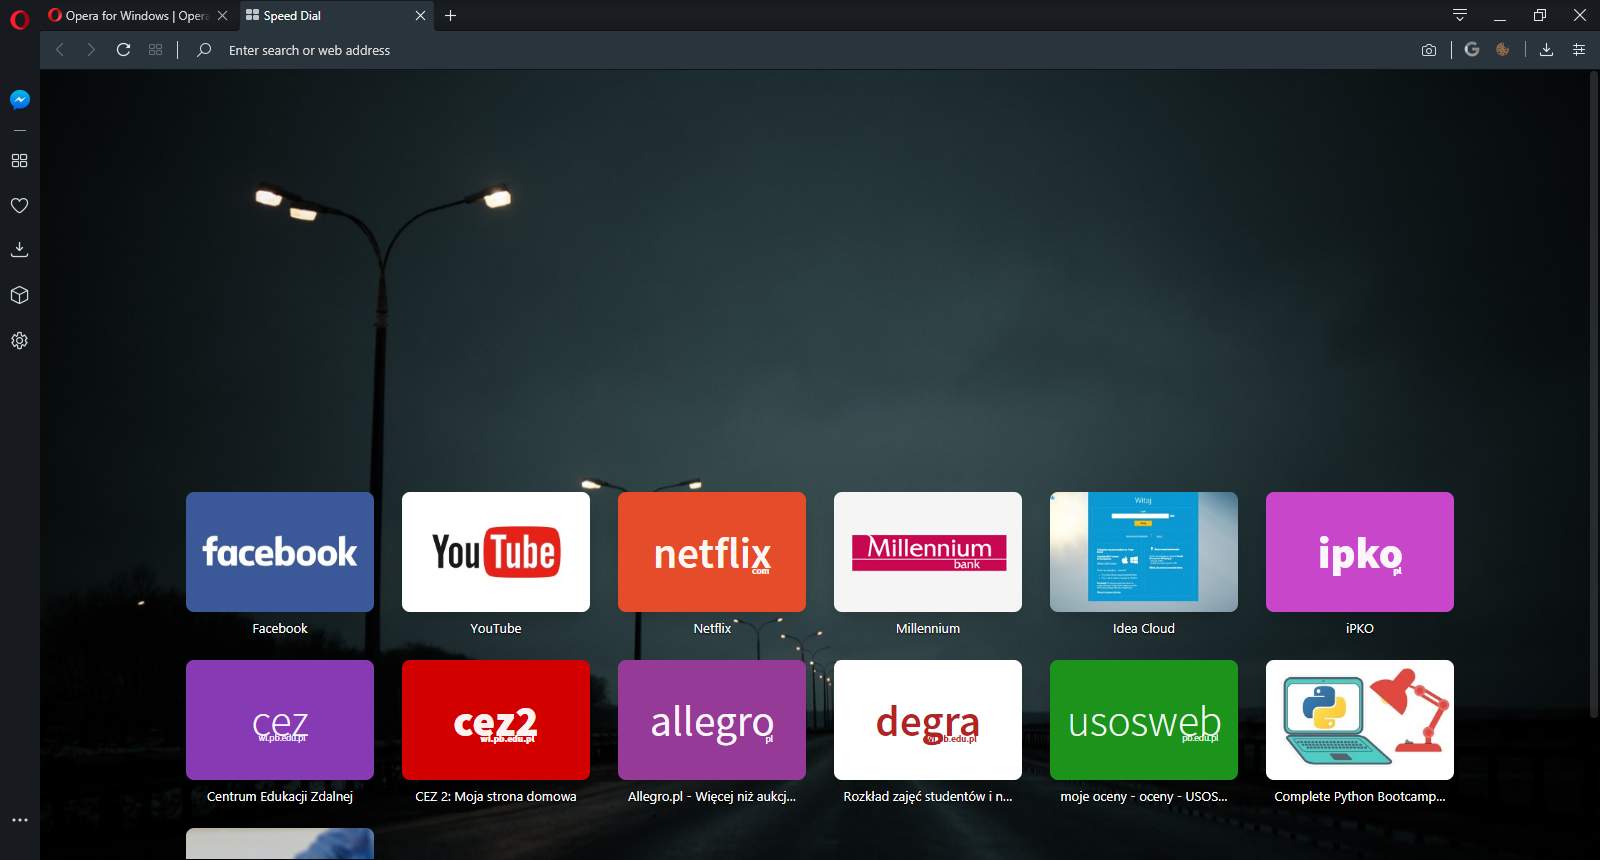The image size is (1600, 860).
Task: Open the downloads toolbar icon
Action: click(x=1546, y=50)
